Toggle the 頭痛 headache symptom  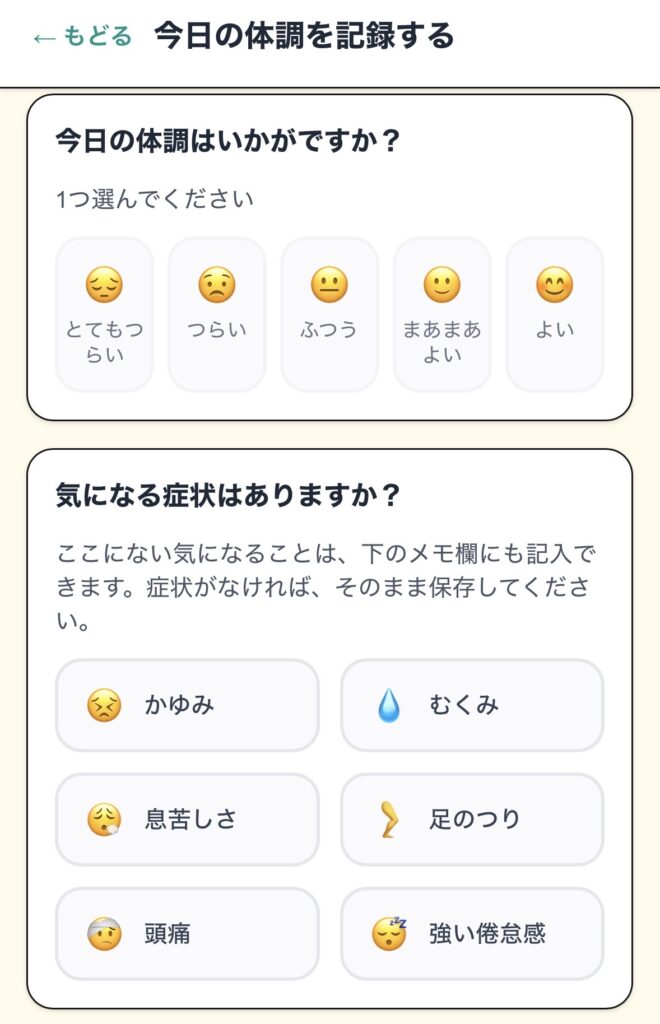[x=187, y=934]
